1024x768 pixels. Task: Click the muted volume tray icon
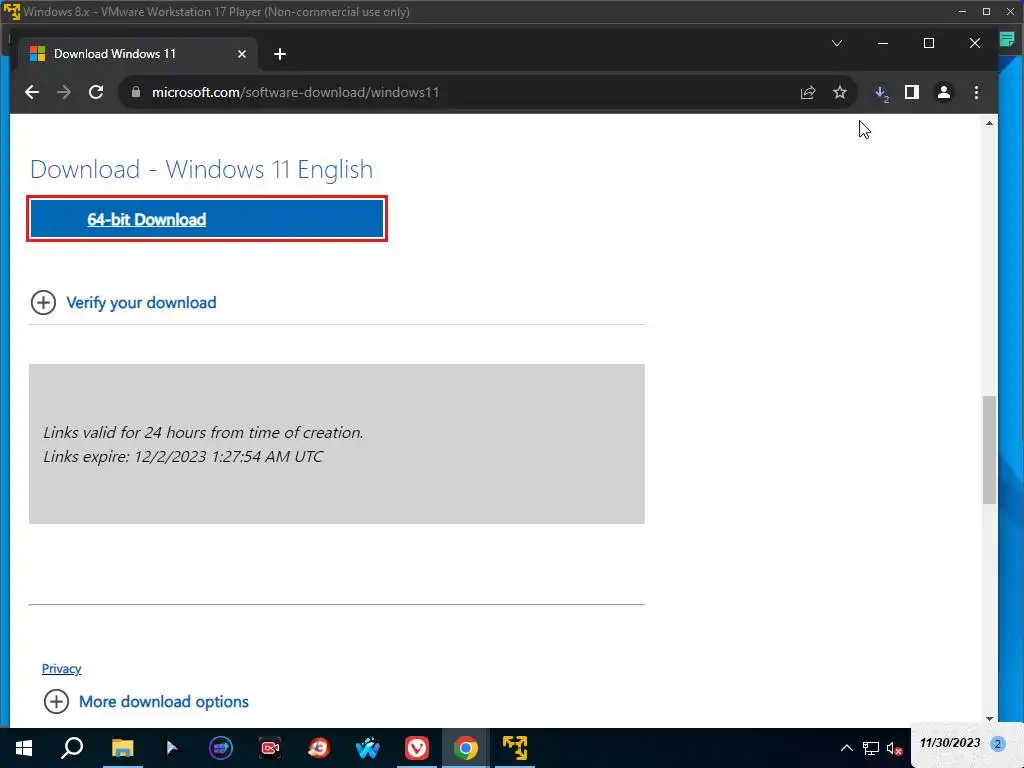[895, 748]
